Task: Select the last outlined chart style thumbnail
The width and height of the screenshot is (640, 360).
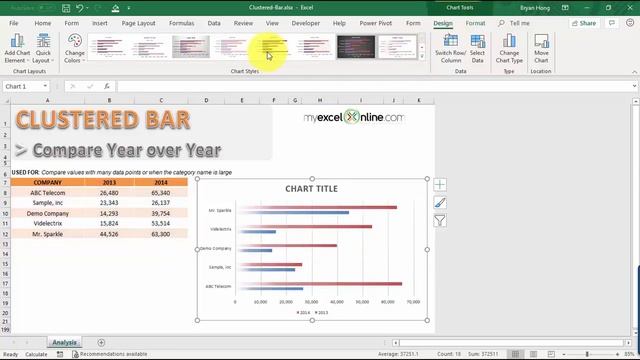Action: [x=397, y=47]
